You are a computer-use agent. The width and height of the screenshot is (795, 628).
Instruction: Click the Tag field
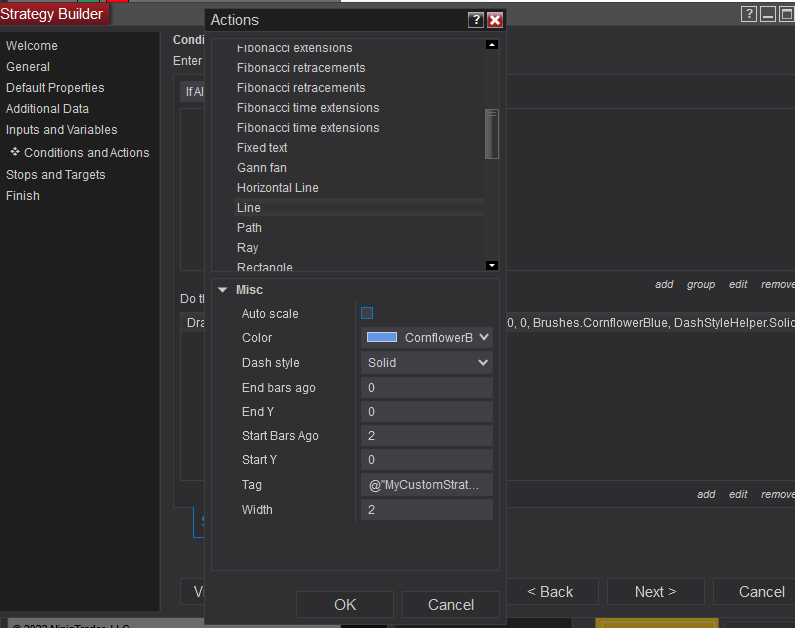click(x=427, y=485)
